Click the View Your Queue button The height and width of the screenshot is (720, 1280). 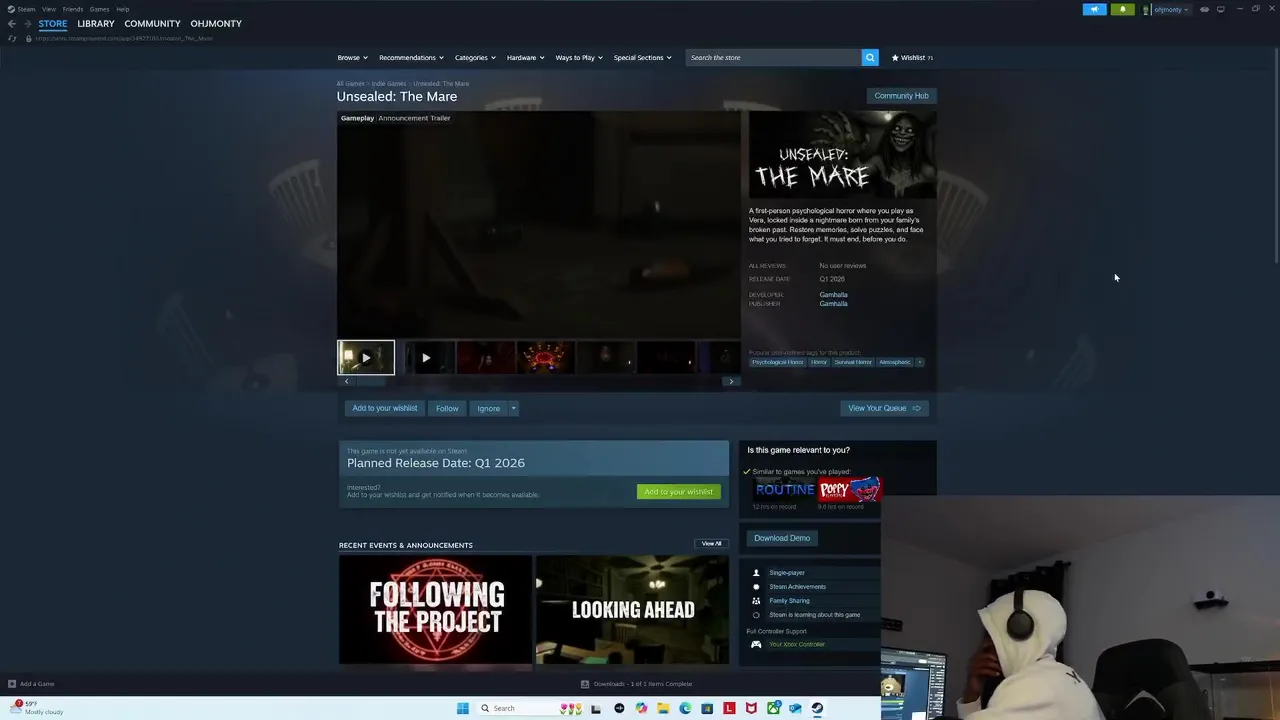pyautogui.click(x=884, y=408)
